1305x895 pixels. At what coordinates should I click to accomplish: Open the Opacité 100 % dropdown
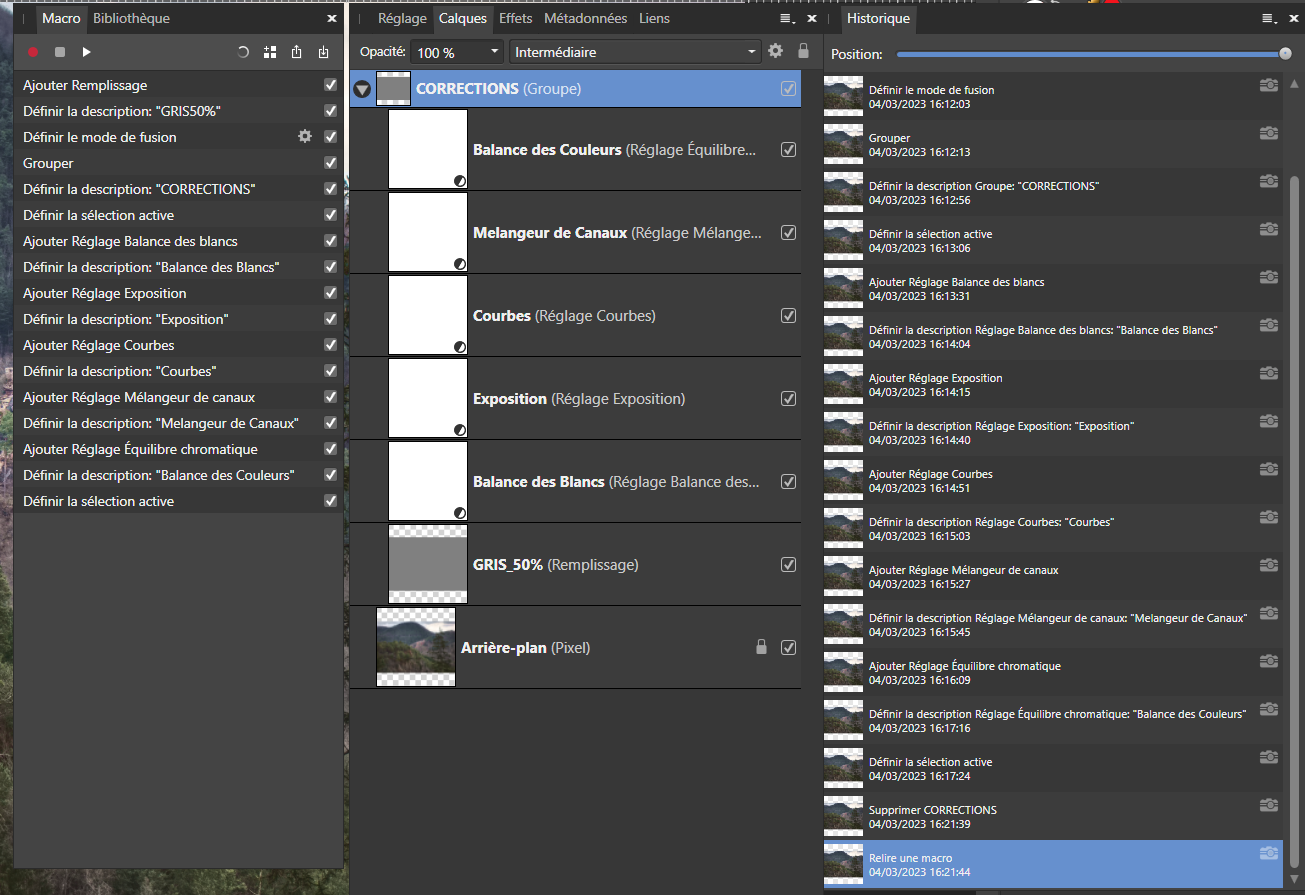coord(457,52)
